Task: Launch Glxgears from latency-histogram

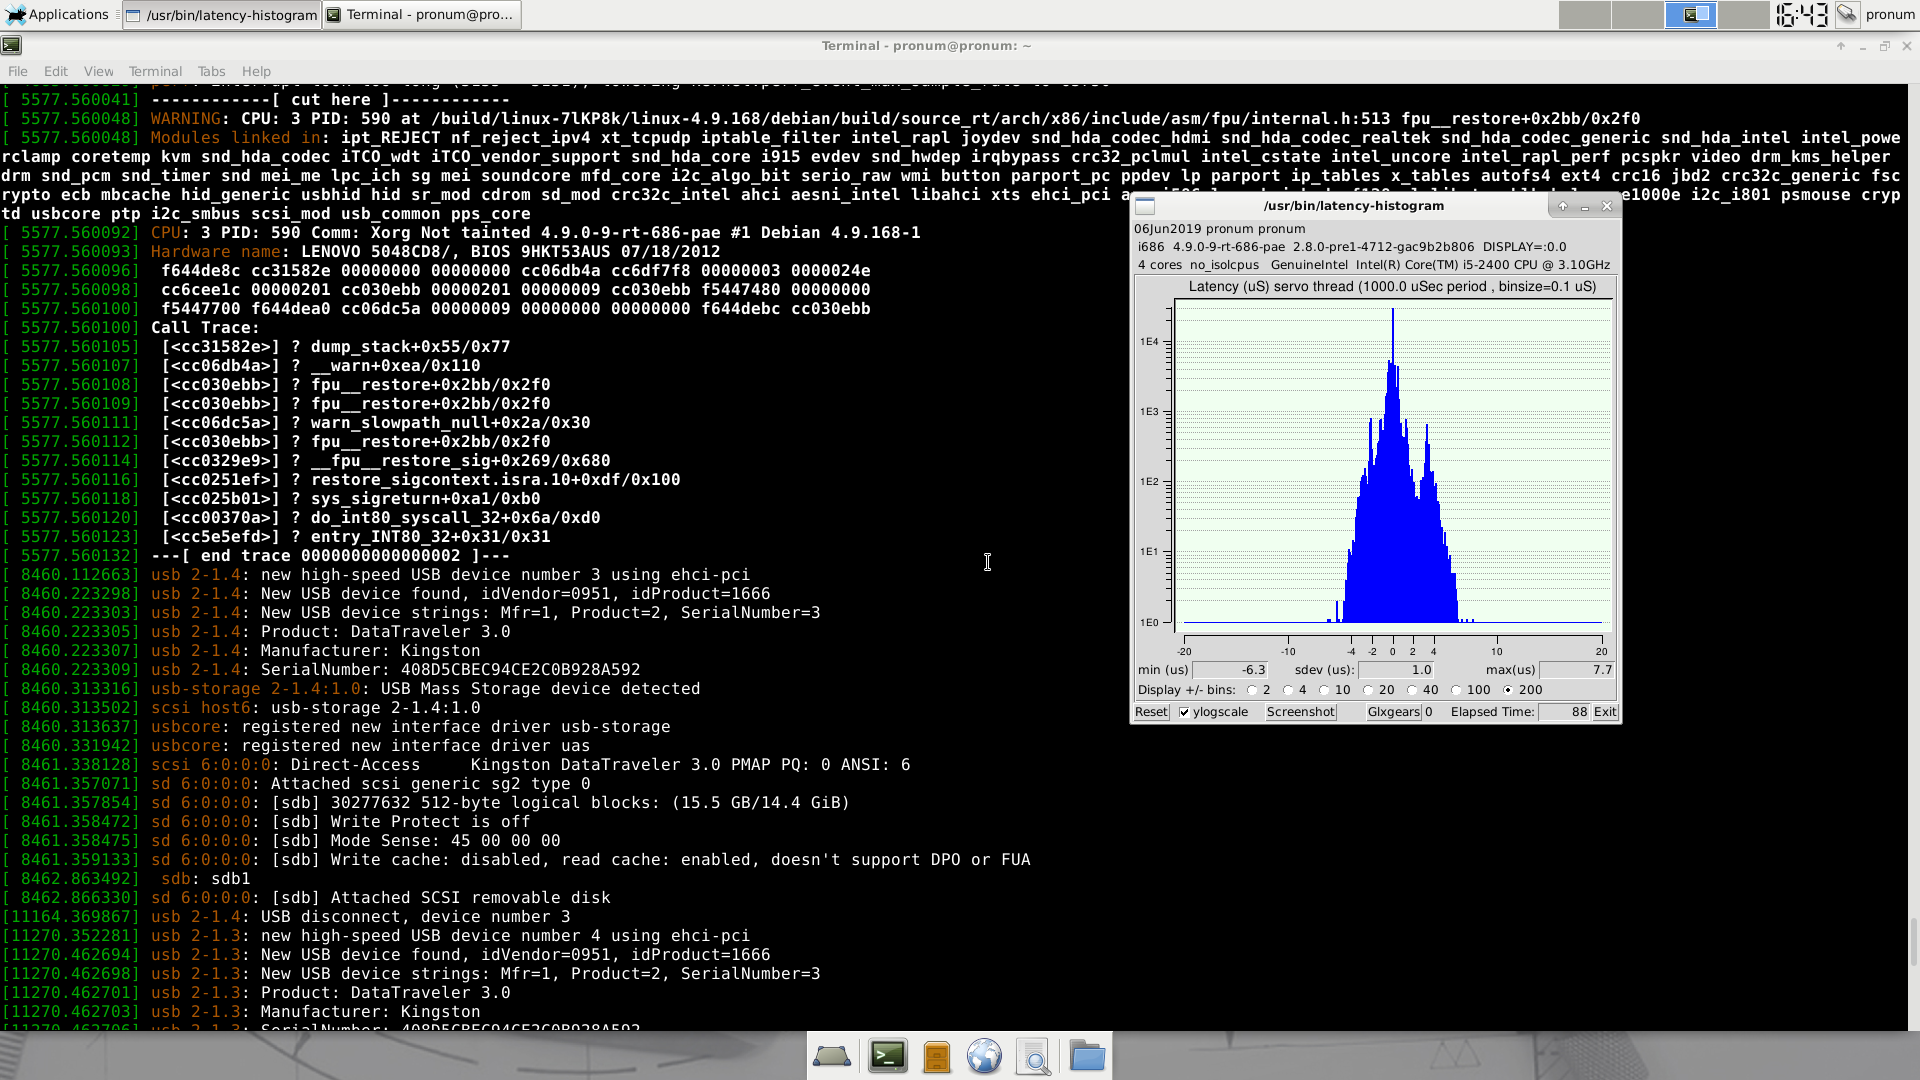Action: coord(1393,712)
